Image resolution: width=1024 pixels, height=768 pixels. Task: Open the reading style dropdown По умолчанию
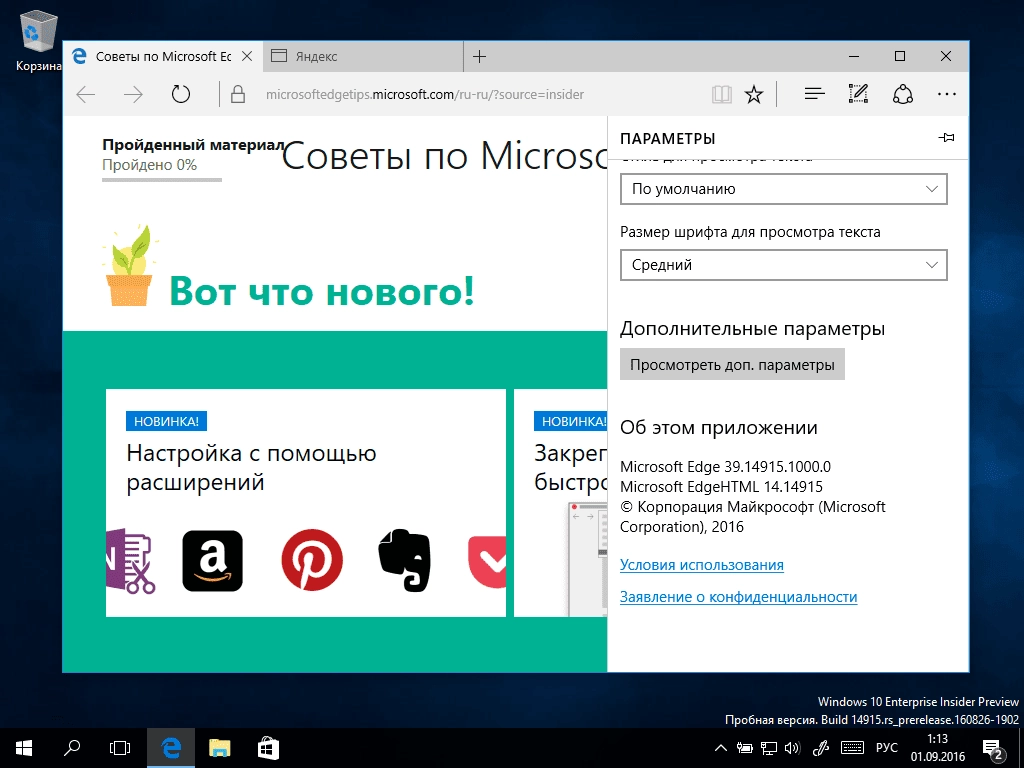[784, 189]
